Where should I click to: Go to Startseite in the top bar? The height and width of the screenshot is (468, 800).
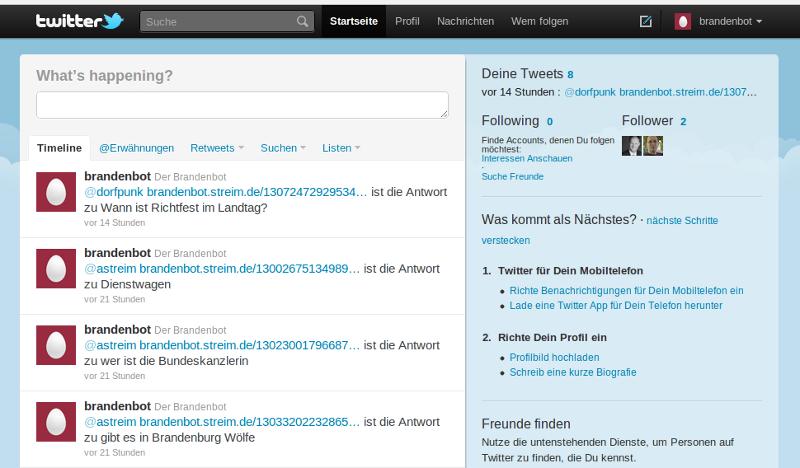(354, 21)
